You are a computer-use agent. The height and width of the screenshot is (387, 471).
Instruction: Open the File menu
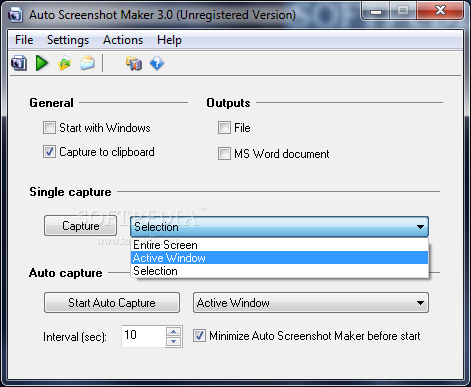click(x=24, y=40)
